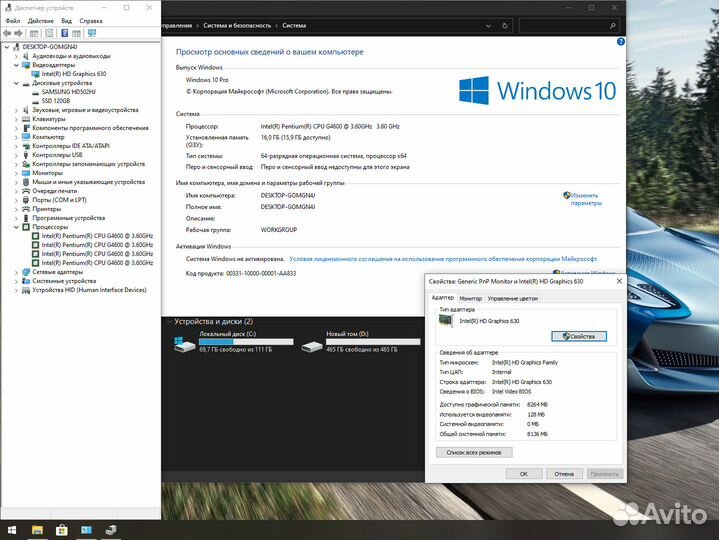Click the Back arrow in Device Manager toolbar
Image resolution: width=719 pixels, height=540 pixels.
click(x=7, y=33)
